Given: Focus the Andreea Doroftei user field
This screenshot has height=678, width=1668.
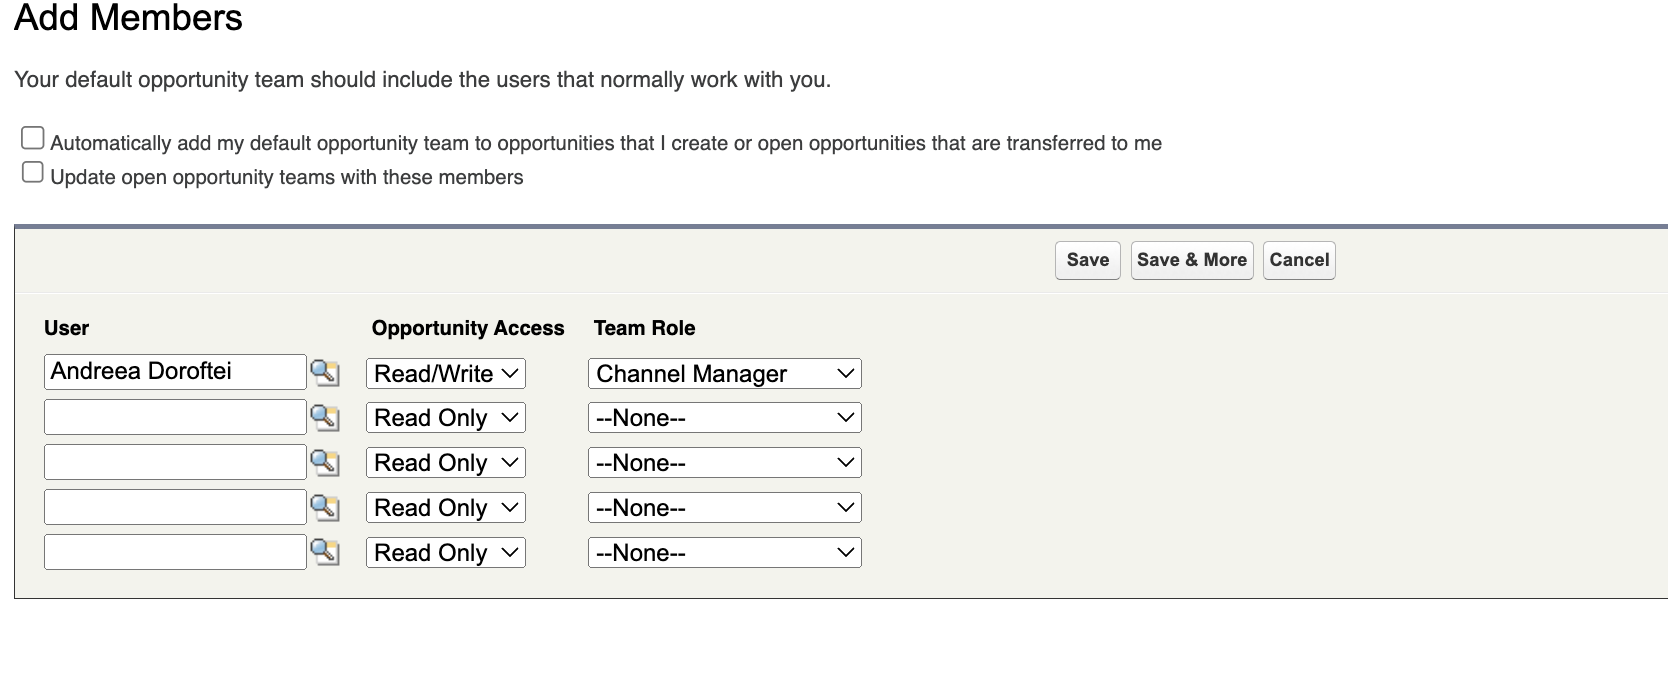Looking at the screenshot, I should click(175, 372).
